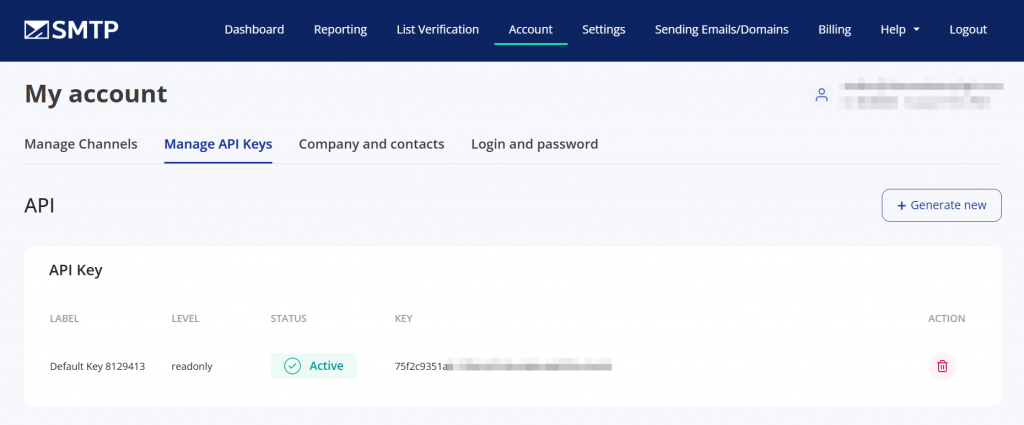Select the Manage API Keys tab
The width and height of the screenshot is (1024, 425).
point(218,144)
